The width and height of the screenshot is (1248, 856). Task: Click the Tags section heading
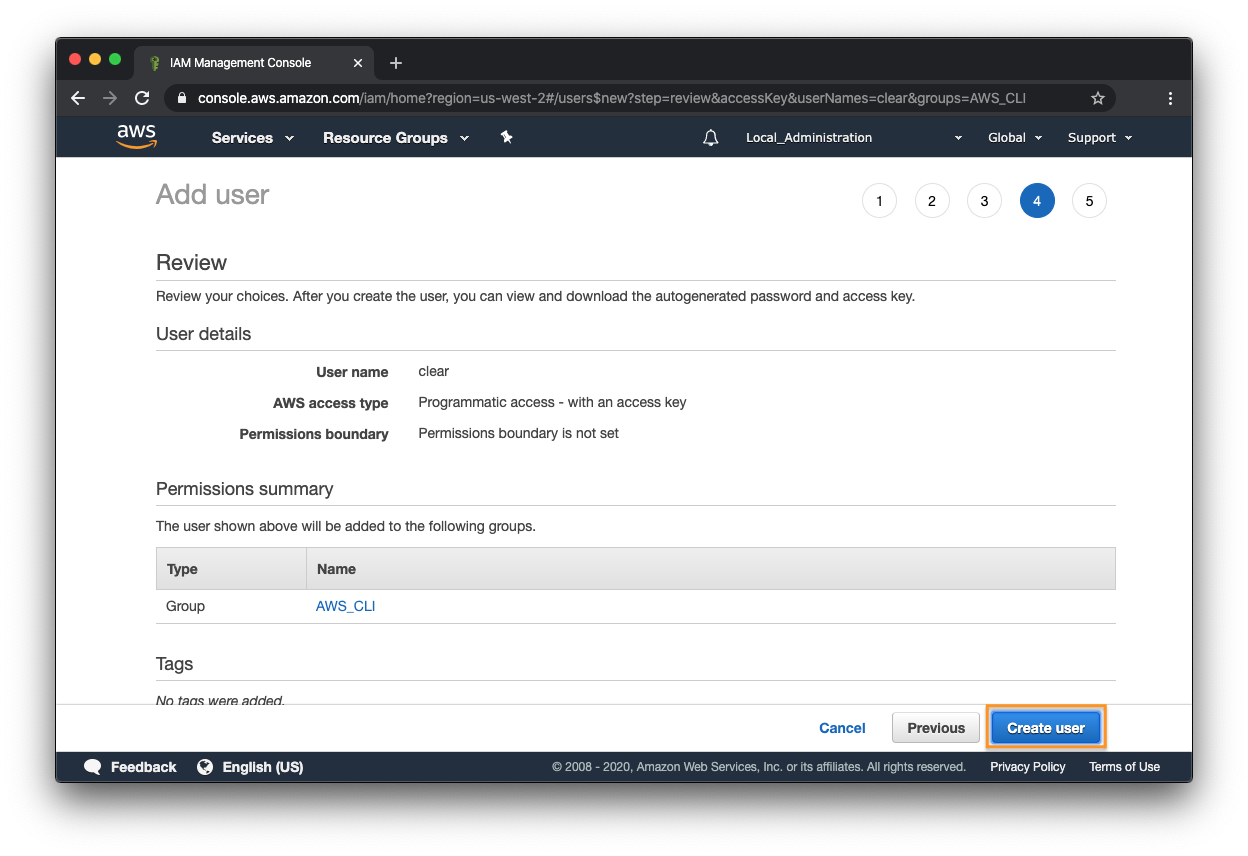click(x=175, y=664)
